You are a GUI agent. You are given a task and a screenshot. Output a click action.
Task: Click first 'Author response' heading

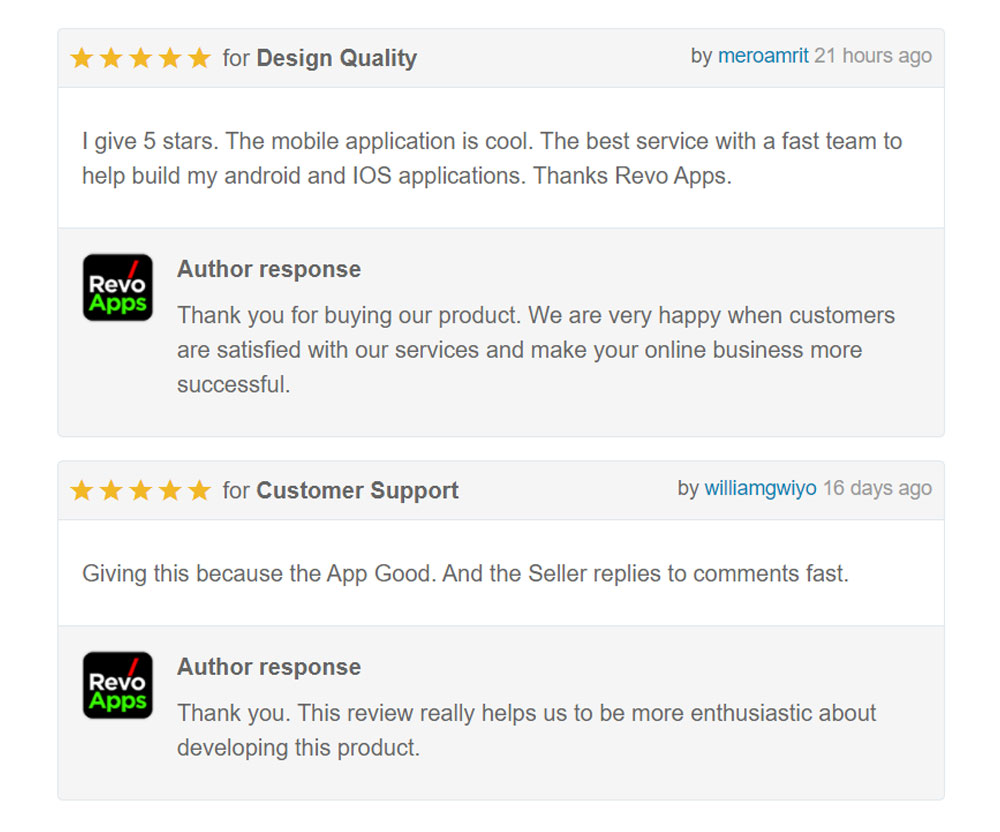tap(269, 269)
